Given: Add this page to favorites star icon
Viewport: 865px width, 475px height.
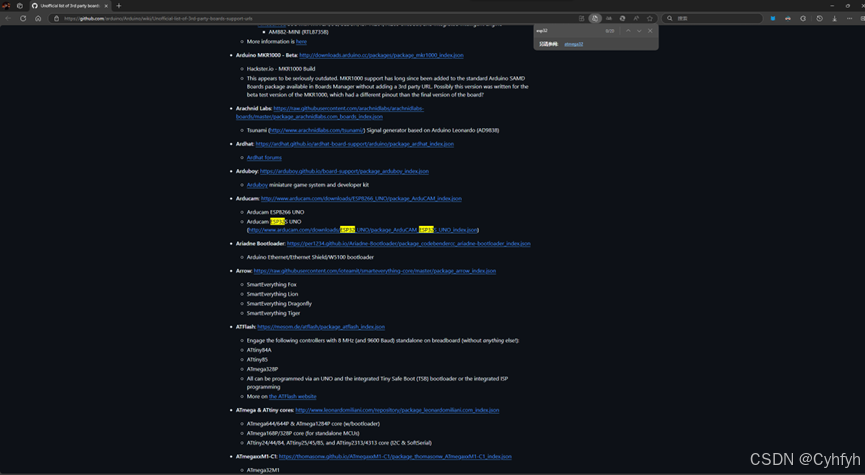Looking at the screenshot, I should click(650, 18).
